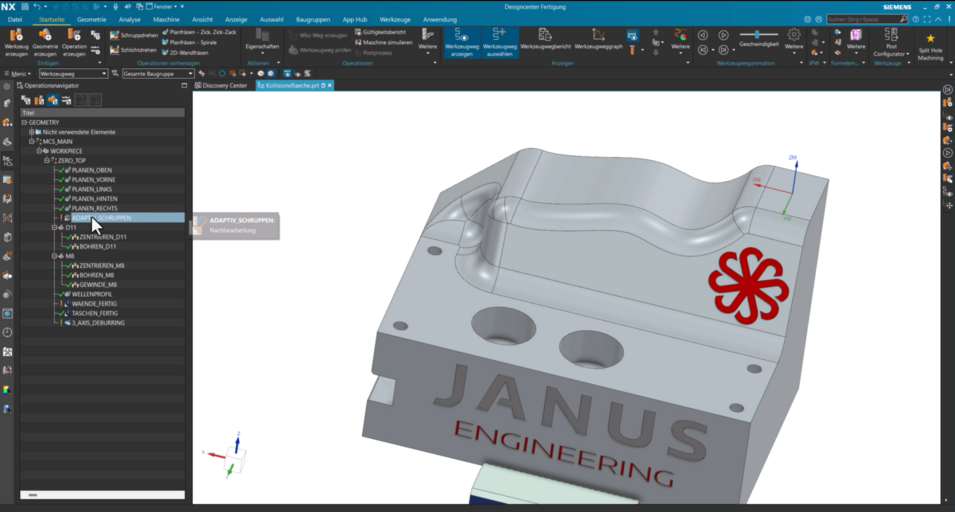Screen dimensions: 955x512
Task: Click the help question mark icon
Action: [915, 19]
